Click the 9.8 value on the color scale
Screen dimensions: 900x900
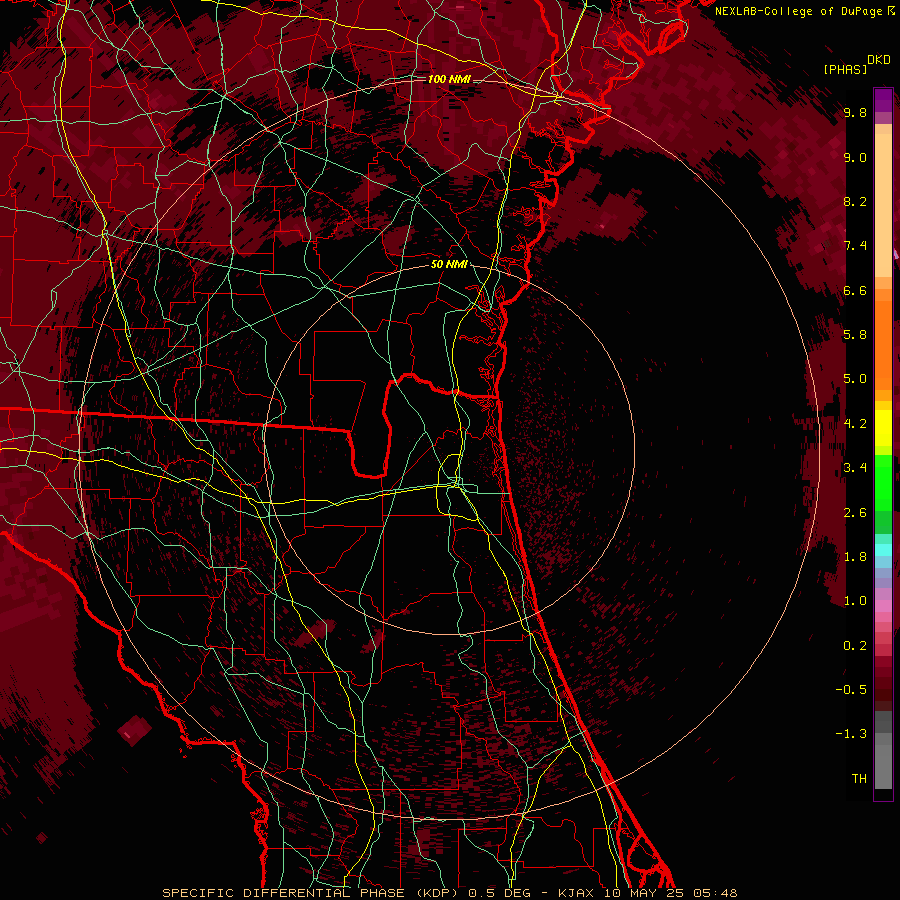(x=855, y=112)
